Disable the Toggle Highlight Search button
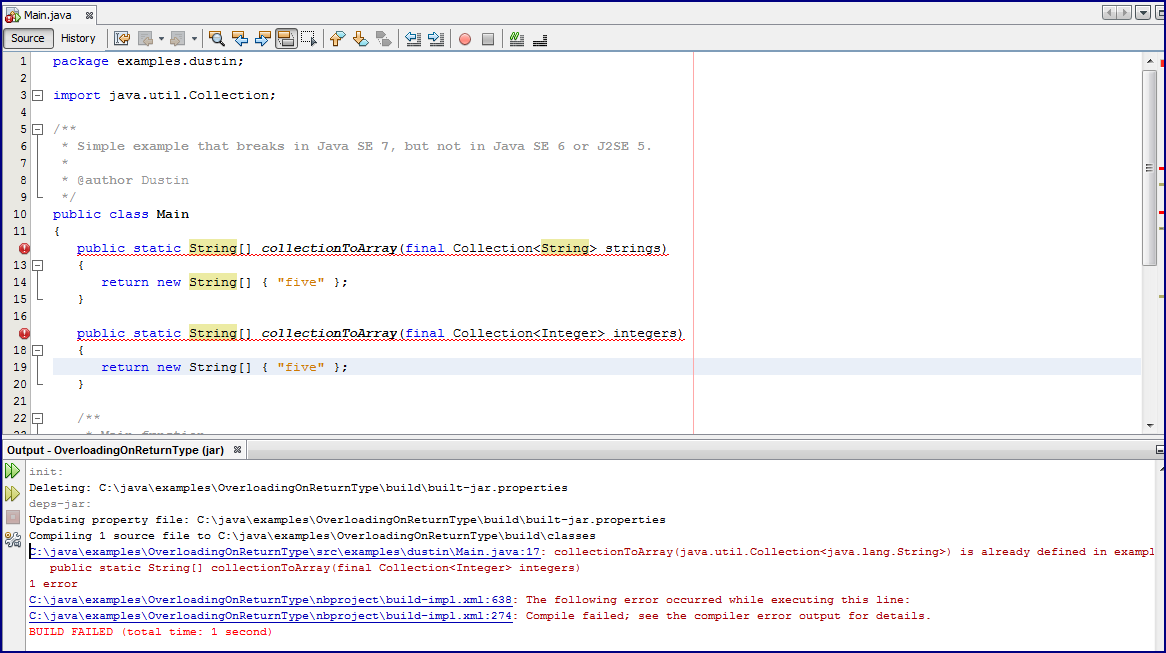This screenshot has width=1166, height=653. coord(286,38)
